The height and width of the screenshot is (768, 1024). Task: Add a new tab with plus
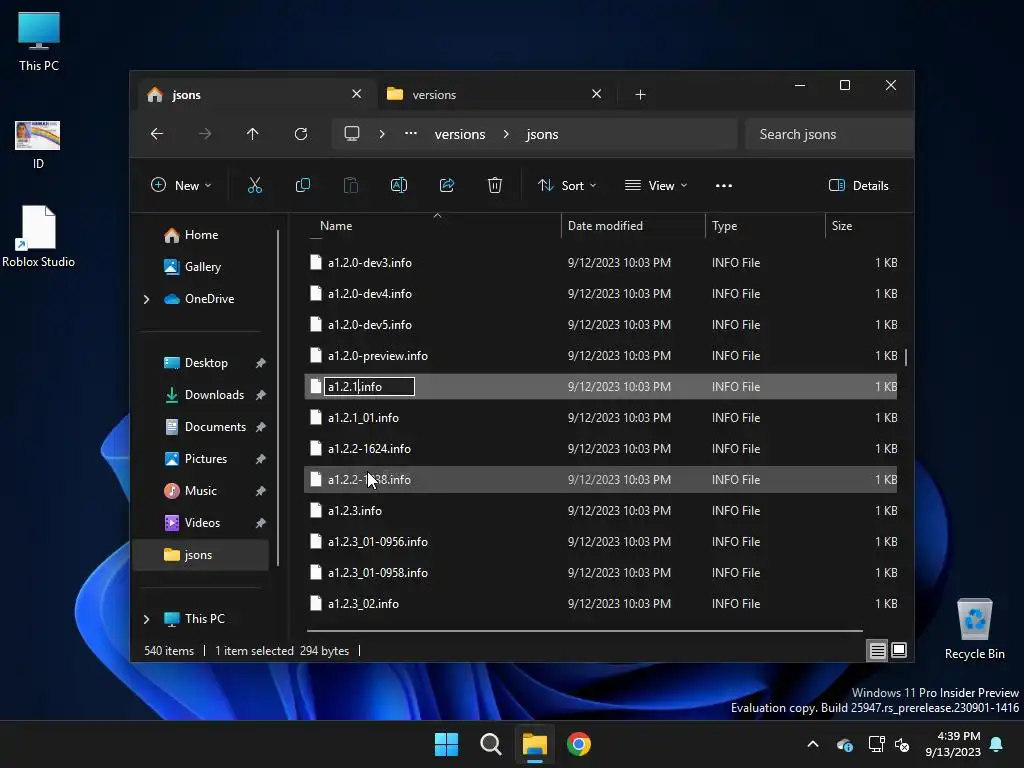[641, 95]
